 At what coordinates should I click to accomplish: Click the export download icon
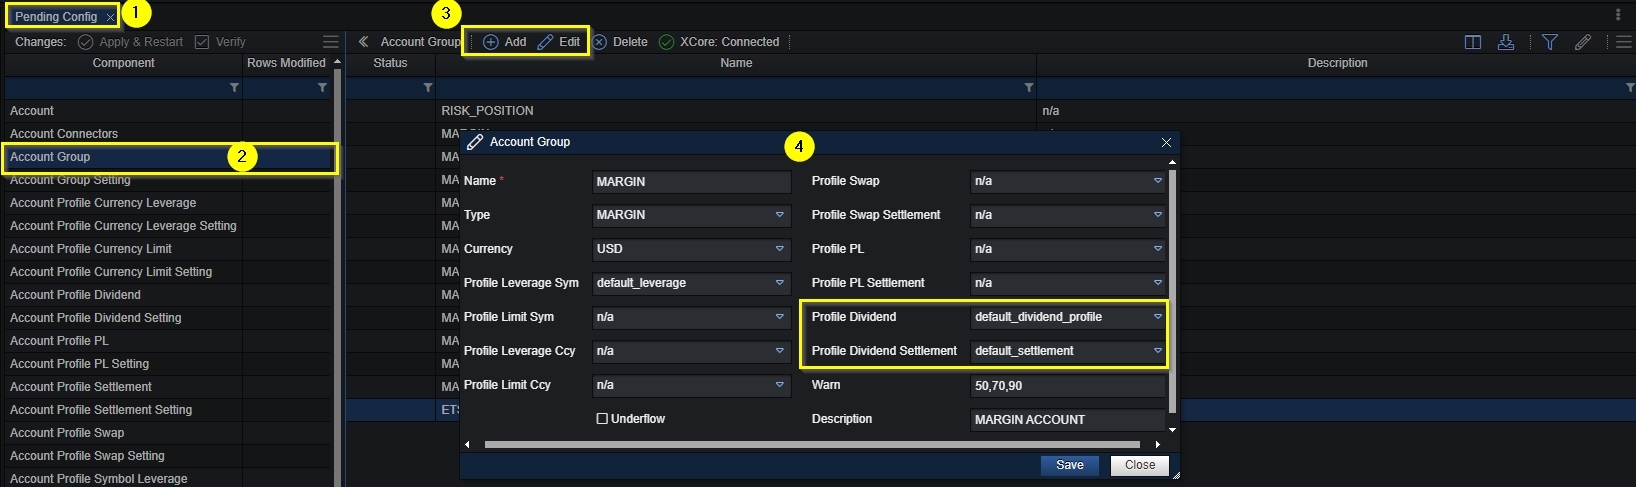(x=1505, y=42)
